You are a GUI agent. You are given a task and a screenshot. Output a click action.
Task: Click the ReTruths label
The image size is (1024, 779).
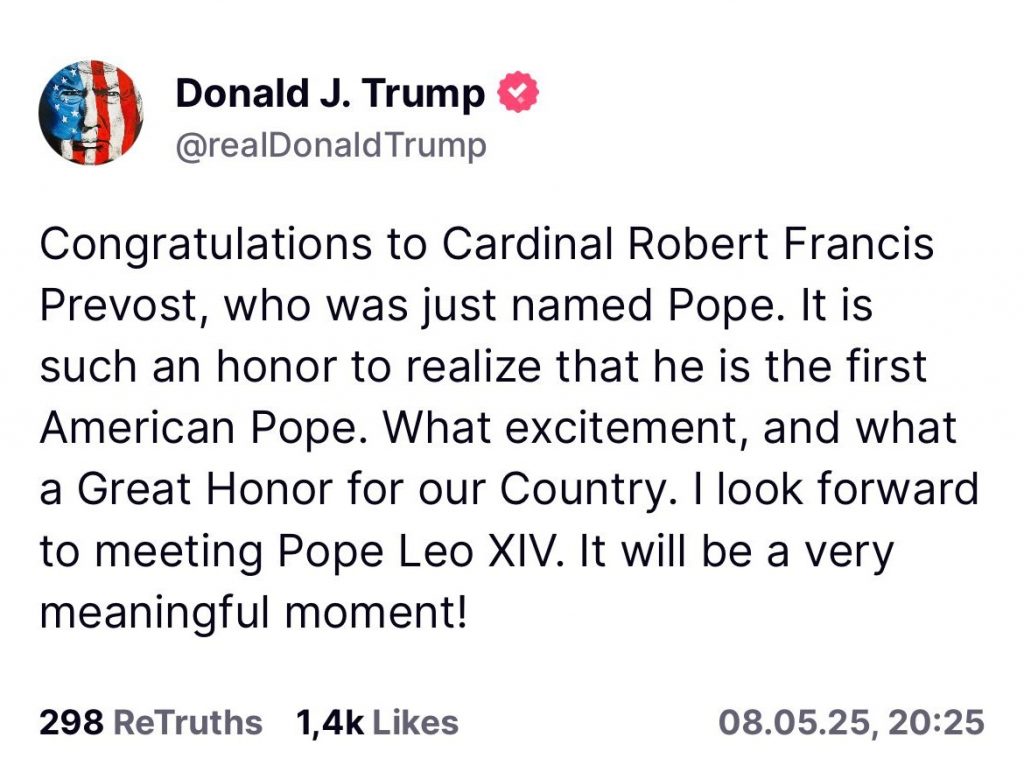click(x=188, y=723)
